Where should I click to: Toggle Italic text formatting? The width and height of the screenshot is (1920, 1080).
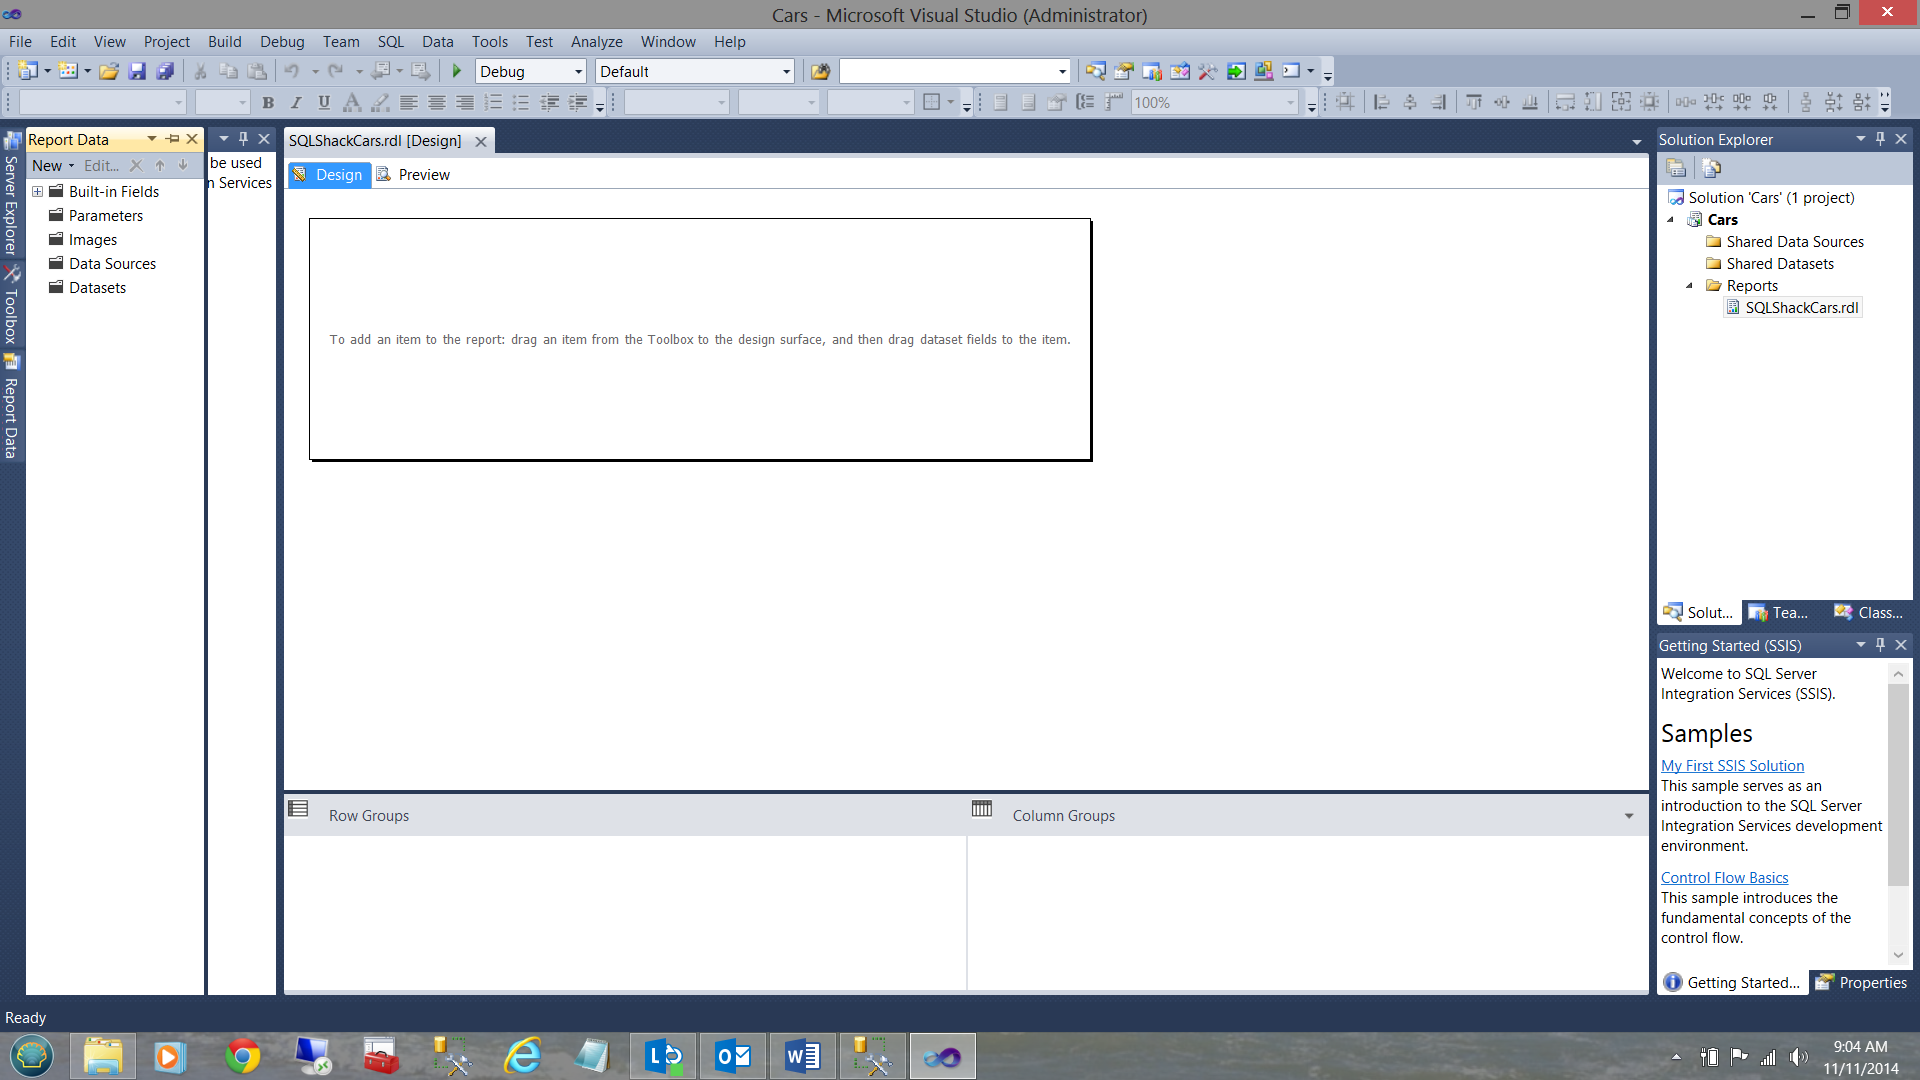tap(296, 102)
